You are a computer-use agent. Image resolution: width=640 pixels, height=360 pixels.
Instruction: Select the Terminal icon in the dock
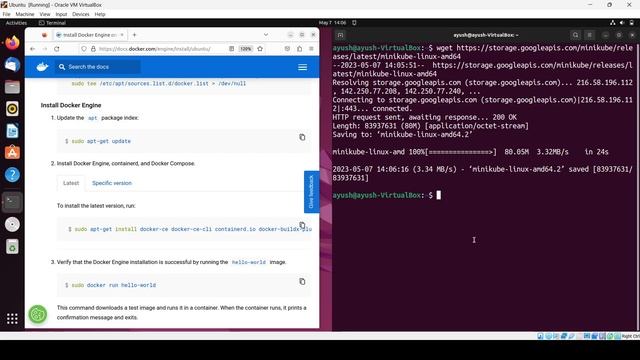click(12, 202)
